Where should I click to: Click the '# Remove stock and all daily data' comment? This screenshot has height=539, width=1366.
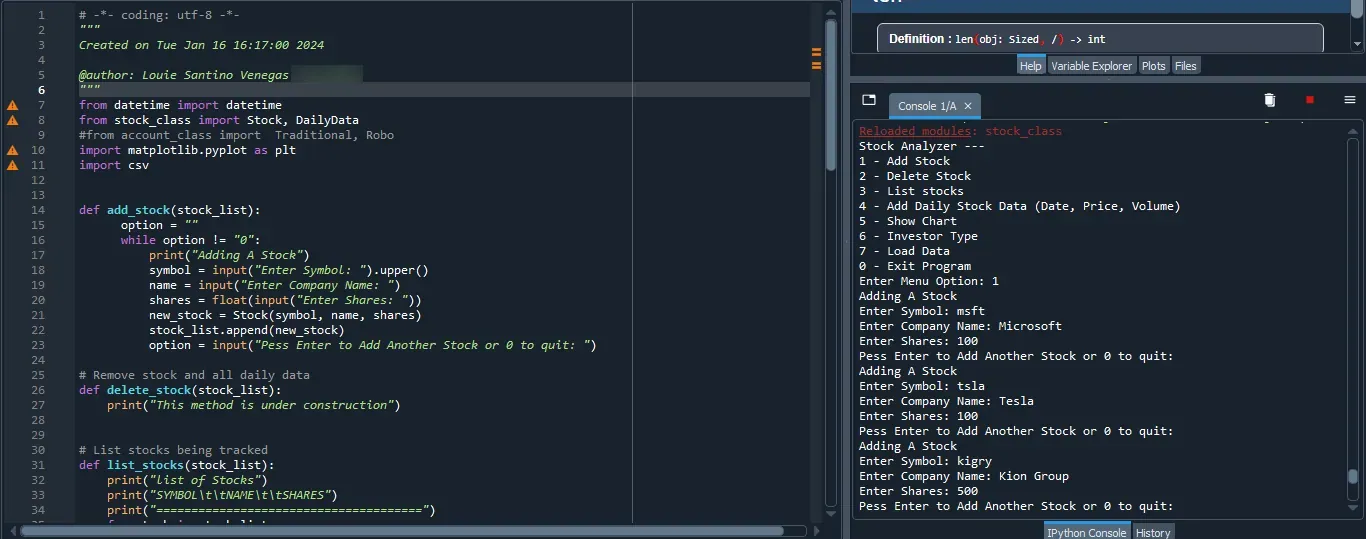click(194, 375)
